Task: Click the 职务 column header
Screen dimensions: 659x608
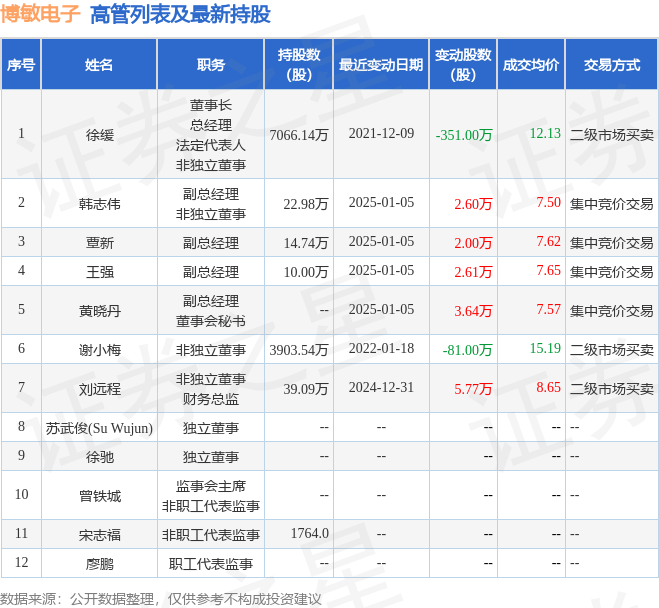Action: (x=211, y=65)
